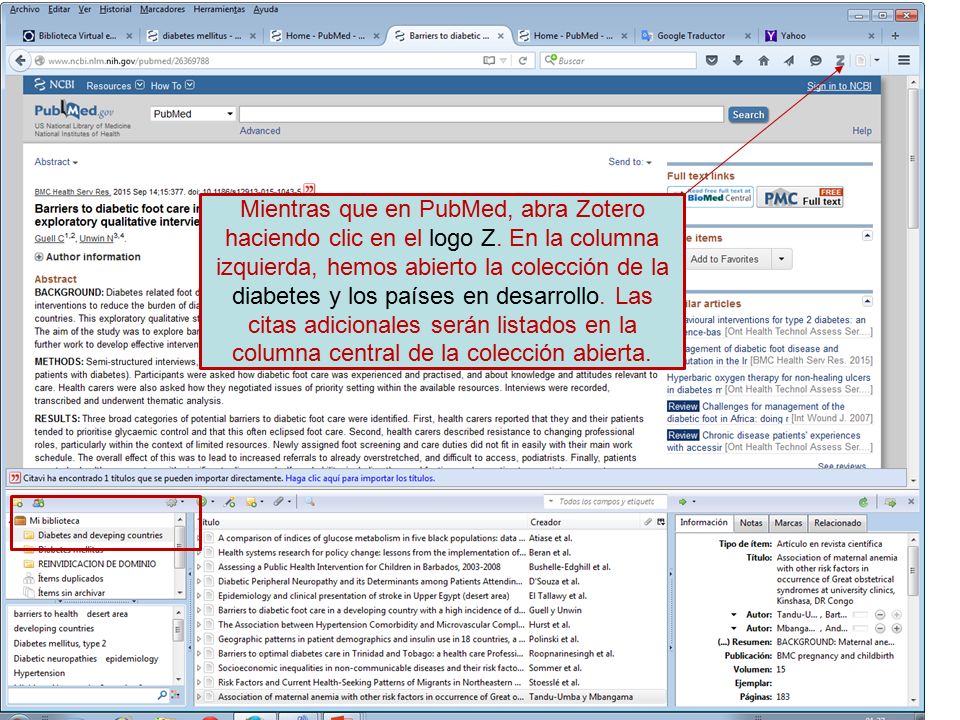Click the Citavi picker icon next to doi
The image size is (960, 720).
pyautogui.click(x=310, y=189)
